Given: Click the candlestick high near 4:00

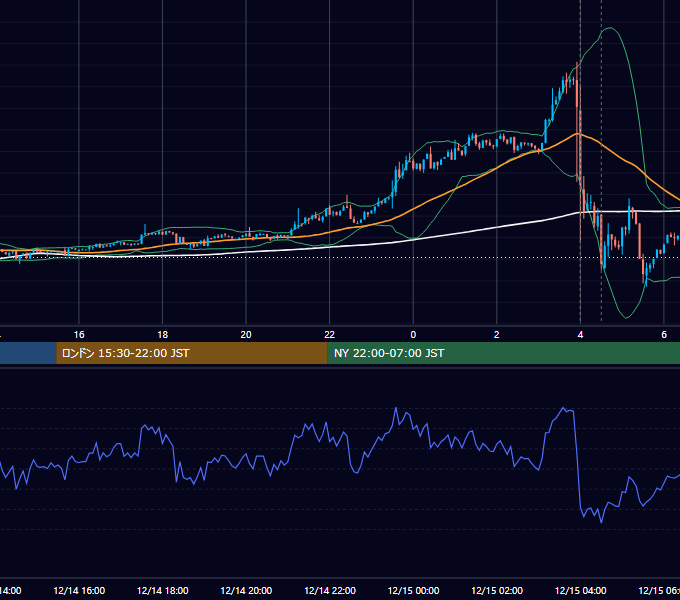Looking at the screenshot, I should (x=577, y=64).
